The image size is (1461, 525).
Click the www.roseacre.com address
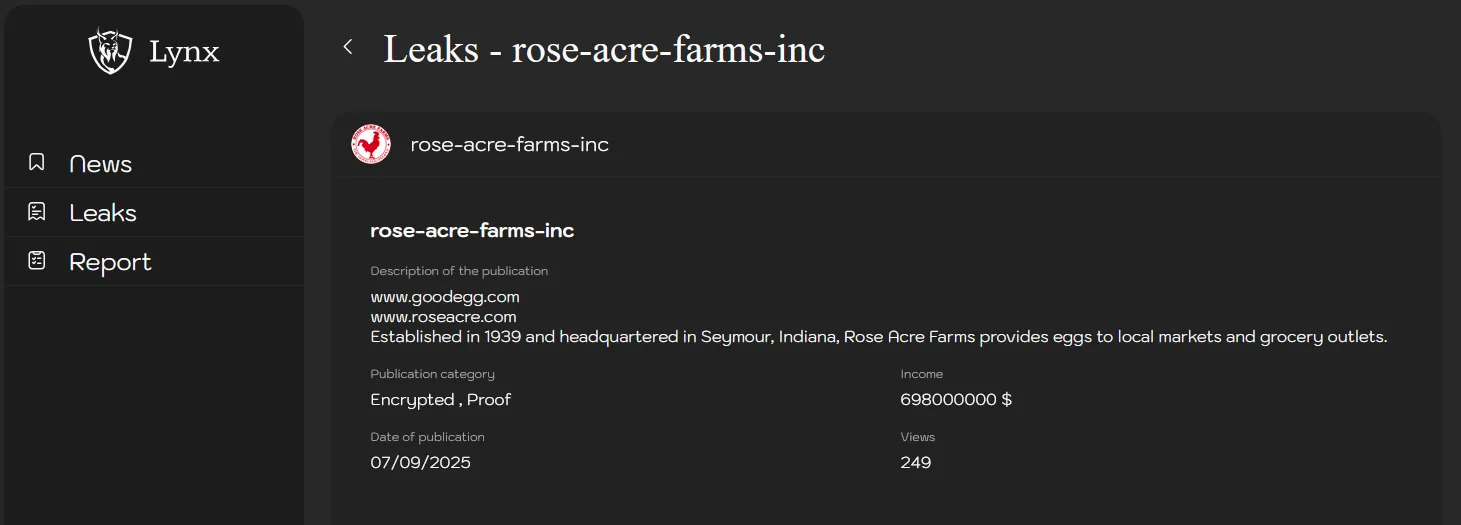coord(443,317)
